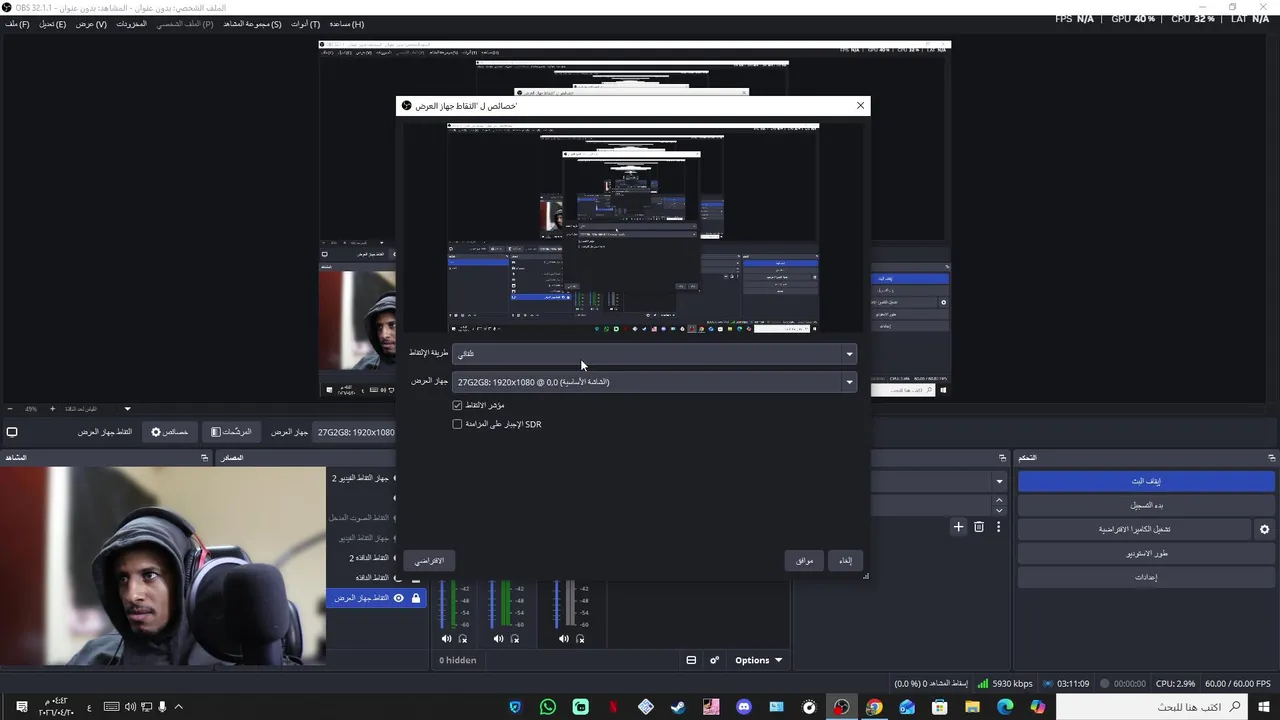Screen dimensions: 1280x720
Task: Open the capture method dropdown in properties dialog
Action: pyautogui.click(x=655, y=353)
